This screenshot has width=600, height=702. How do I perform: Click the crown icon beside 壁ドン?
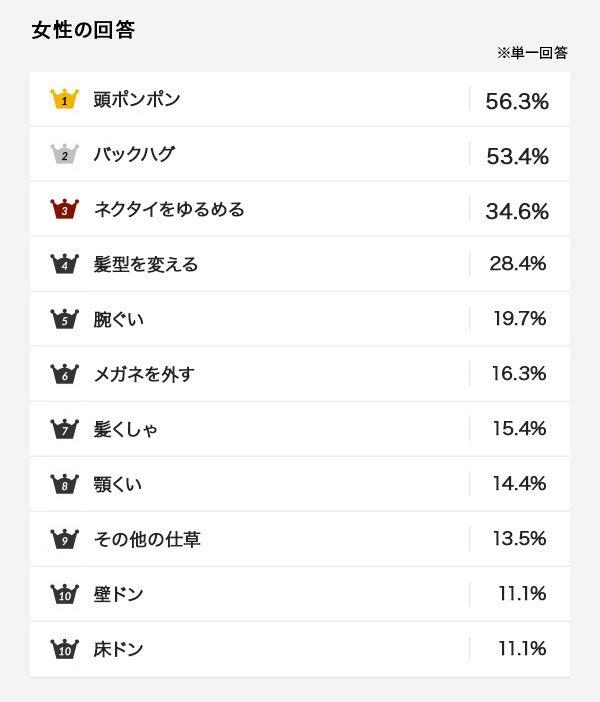click(64, 594)
